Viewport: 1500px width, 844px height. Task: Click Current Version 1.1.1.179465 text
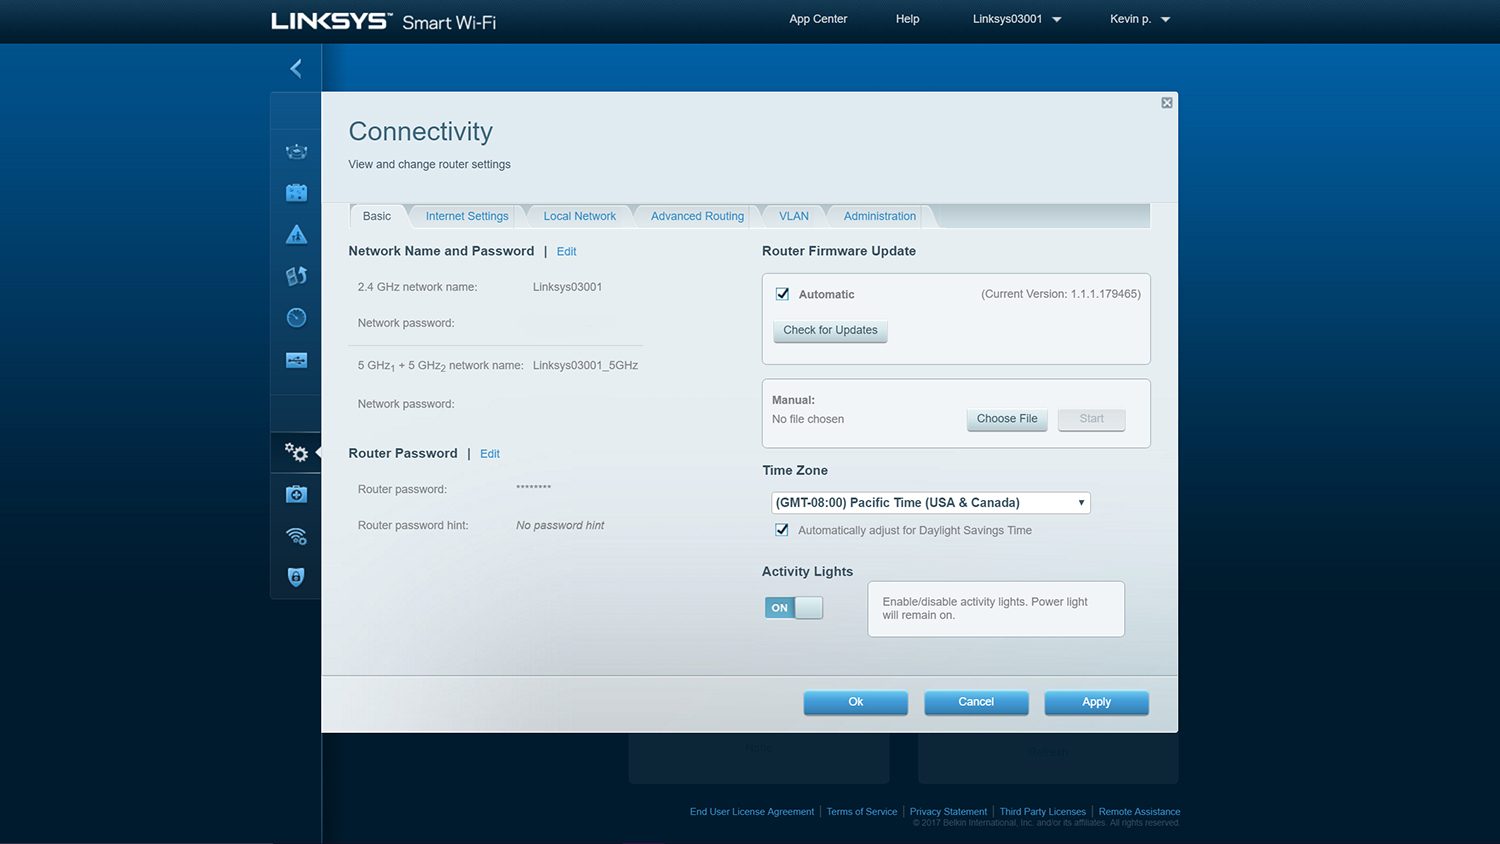pyautogui.click(x=1061, y=294)
